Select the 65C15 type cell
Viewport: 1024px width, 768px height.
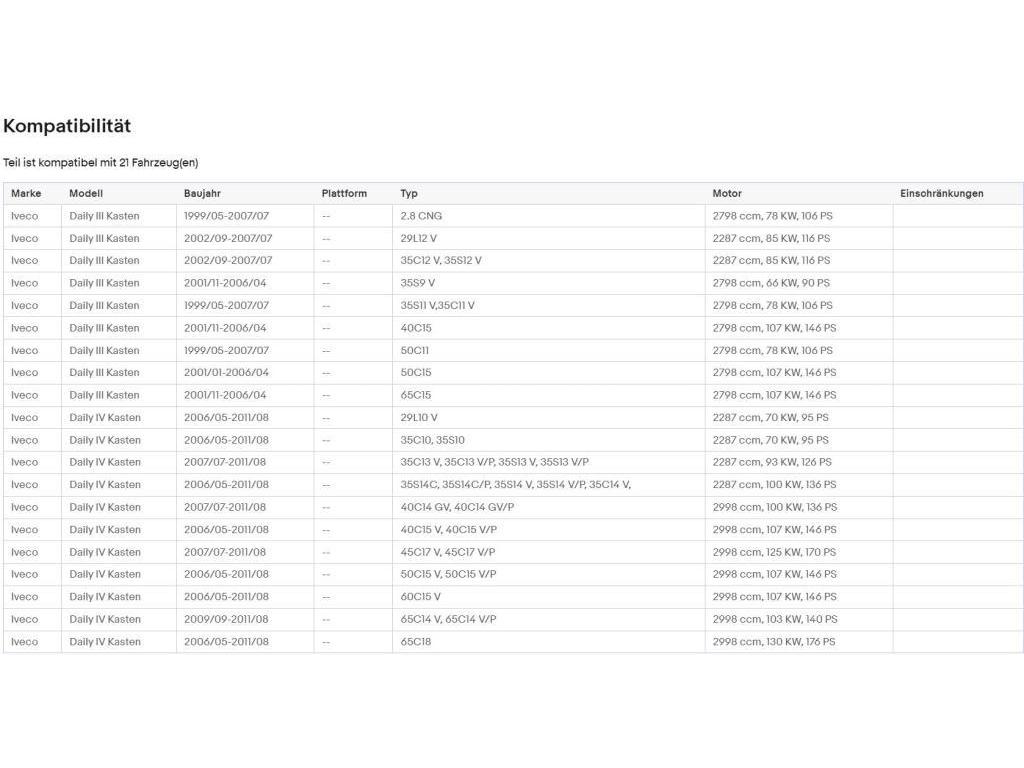(x=549, y=395)
